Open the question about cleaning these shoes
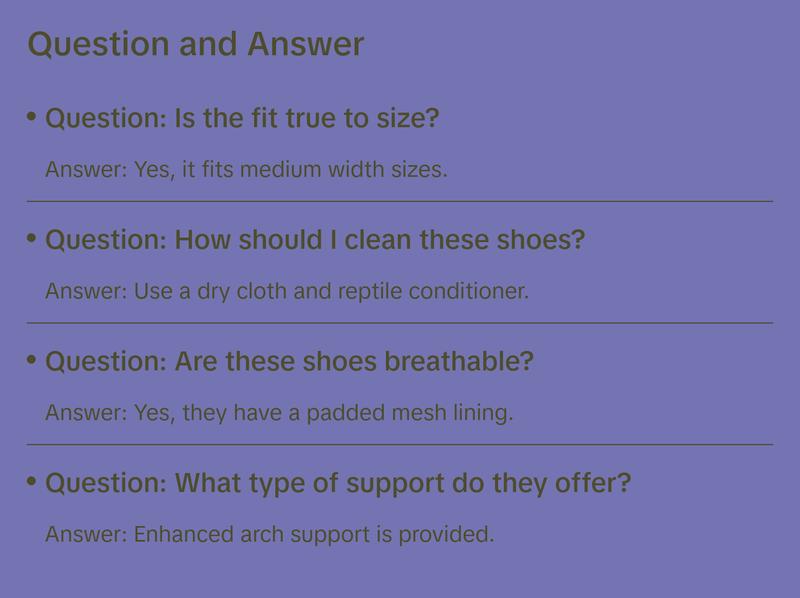800x598 pixels. coord(315,240)
